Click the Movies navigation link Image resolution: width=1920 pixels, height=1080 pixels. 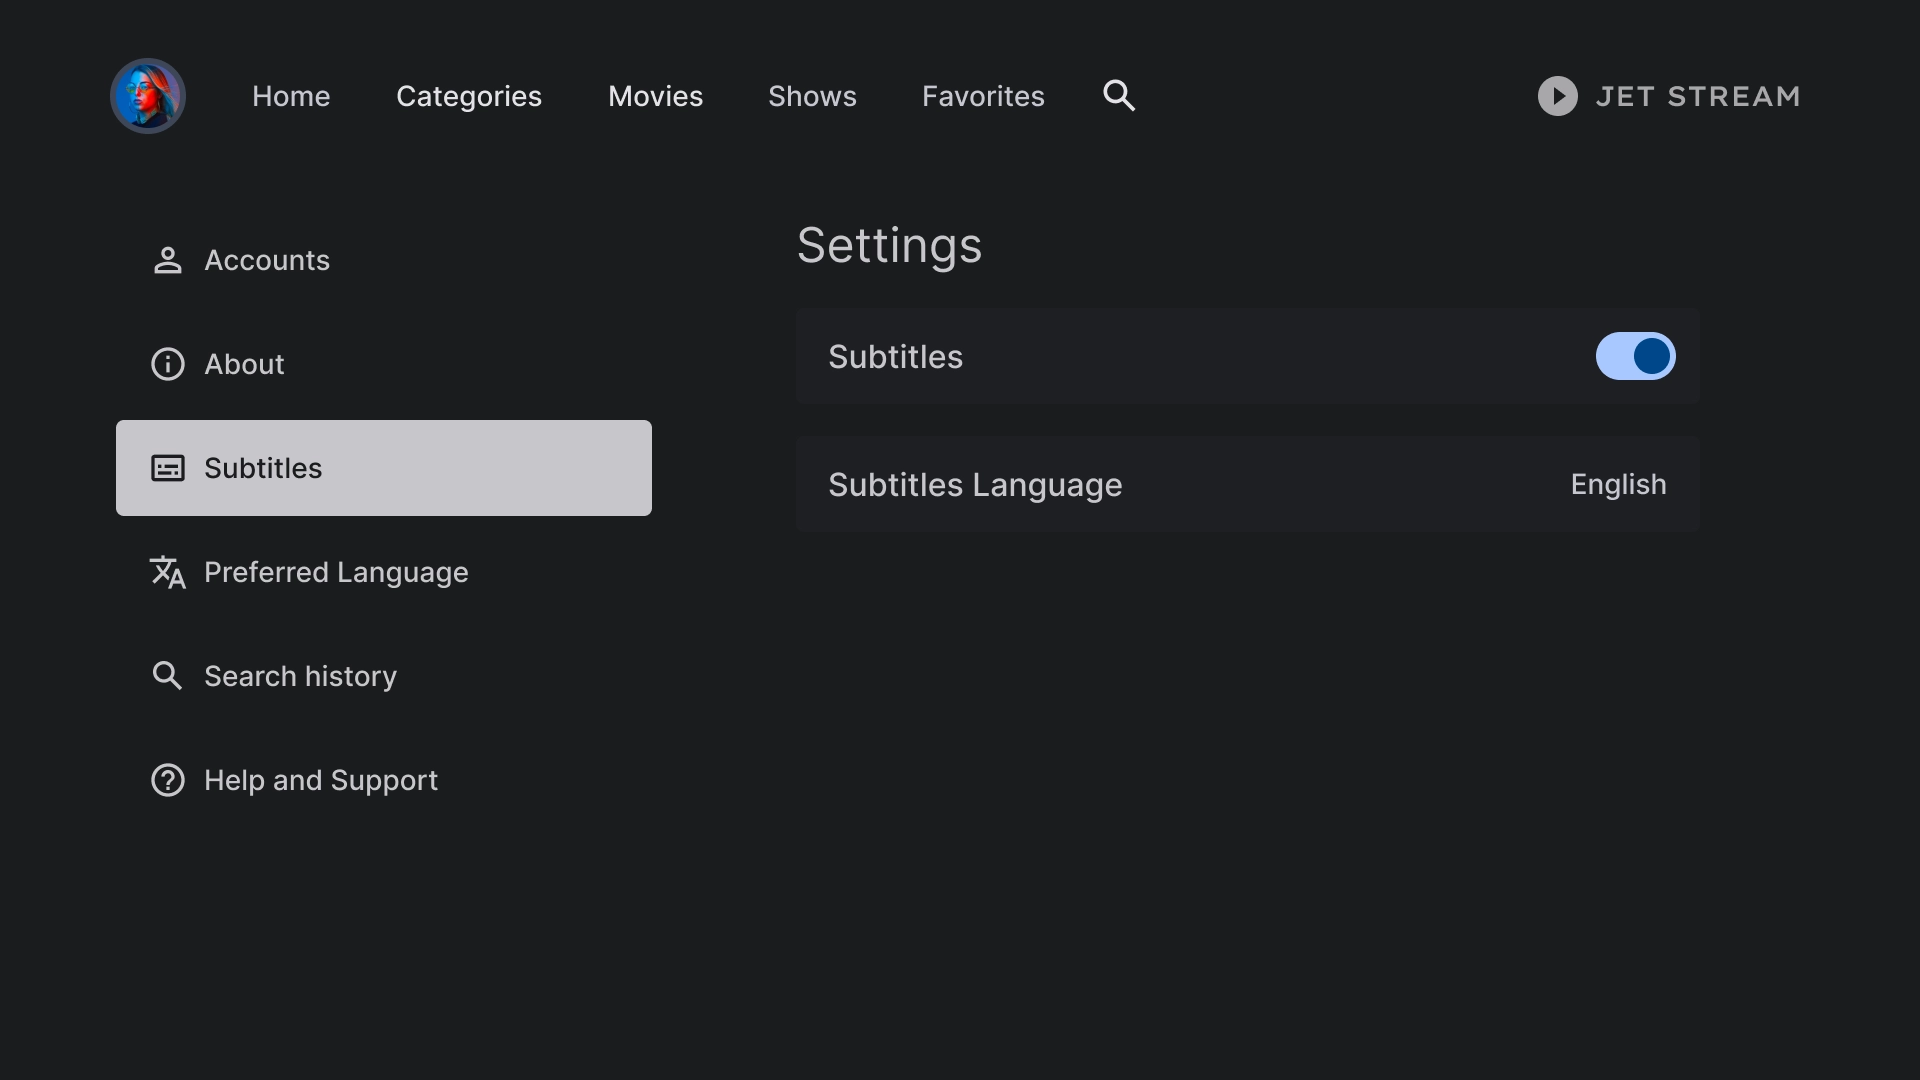click(655, 95)
